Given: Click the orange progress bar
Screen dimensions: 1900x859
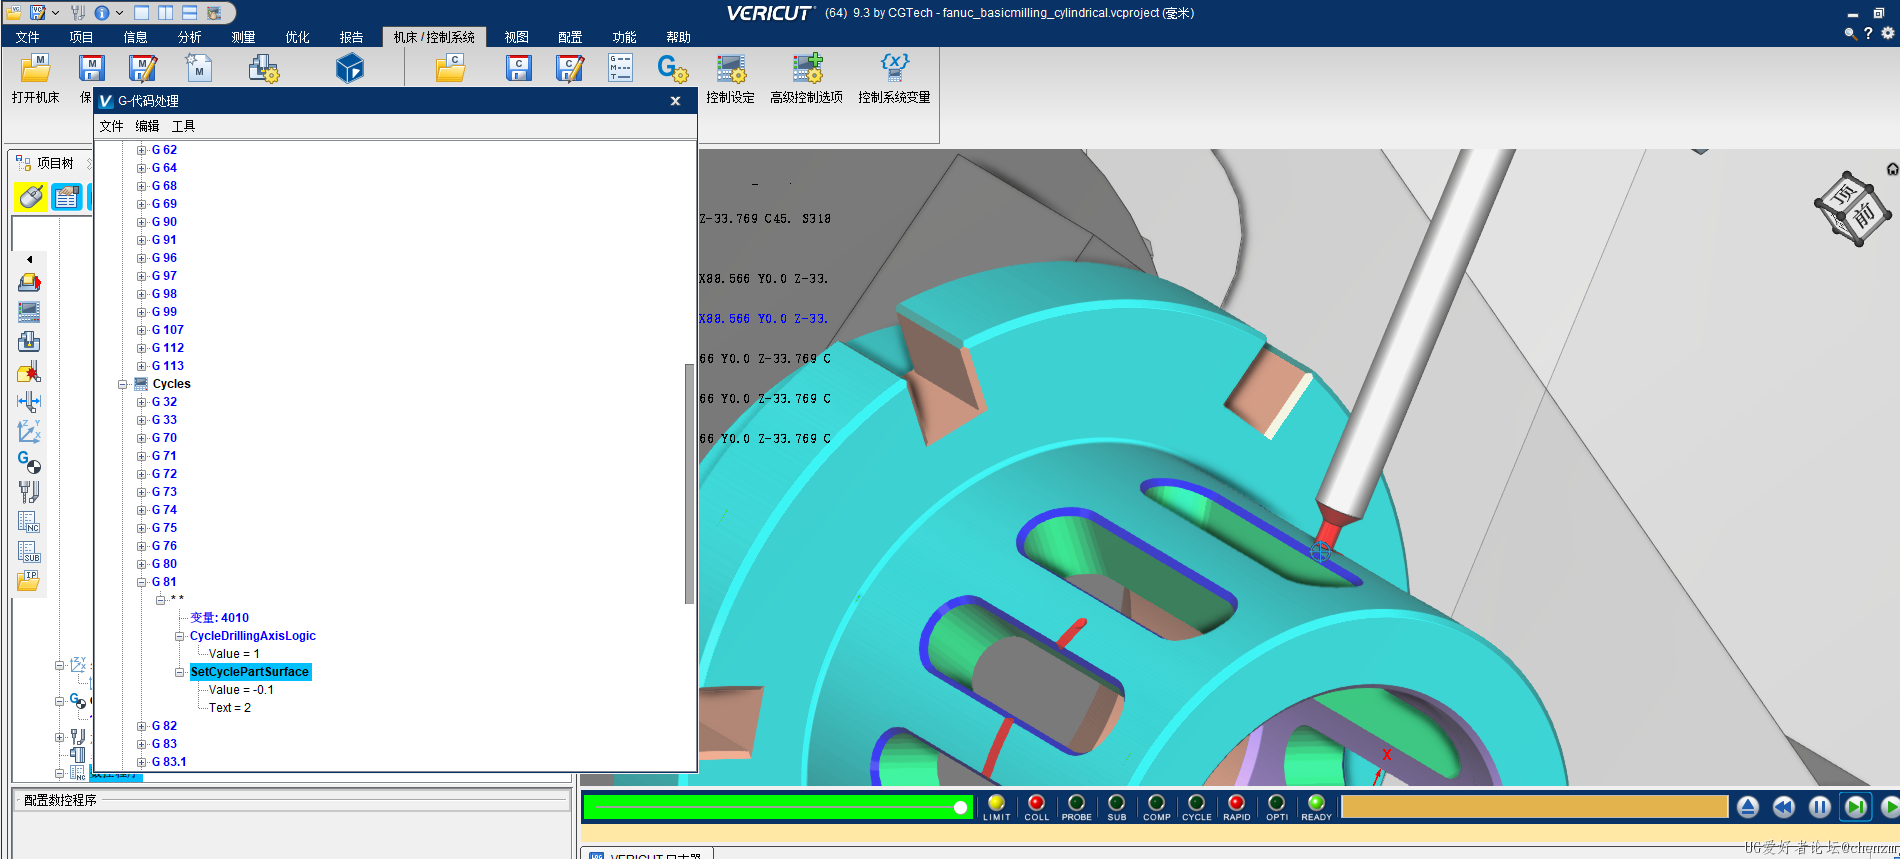Looking at the screenshot, I should pos(1534,807).
